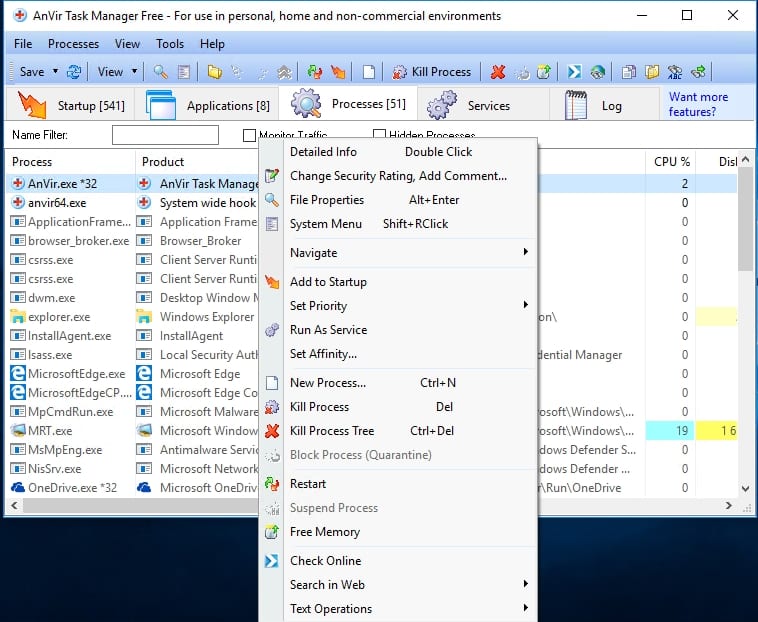Switch to the Applications [8] tab
The height and width of the screenshot is (622, 758).
coord(207,105)
